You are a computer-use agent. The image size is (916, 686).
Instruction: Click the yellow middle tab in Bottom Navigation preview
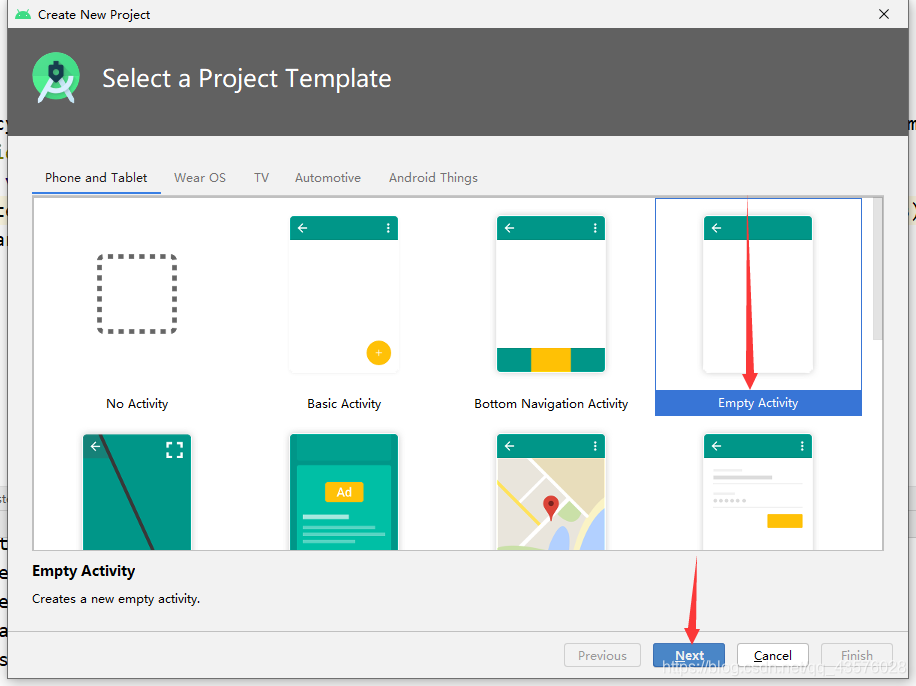click(x=551, y=360)
